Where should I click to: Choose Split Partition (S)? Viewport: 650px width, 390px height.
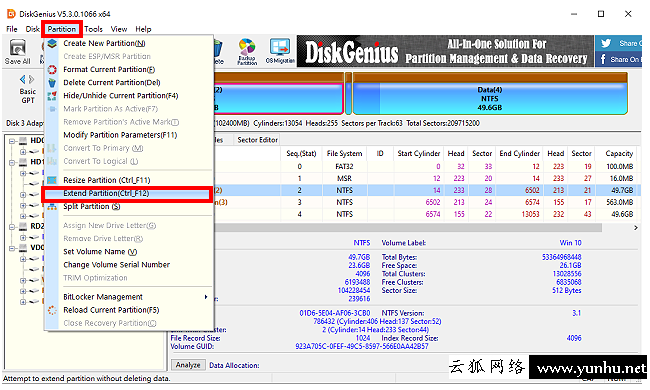tap(129, 206)
